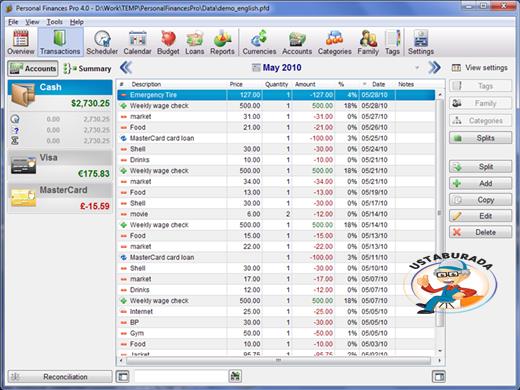Click the green icon beside the bottom search field
The image size is (520, 390).
click(x=235, y=377)
